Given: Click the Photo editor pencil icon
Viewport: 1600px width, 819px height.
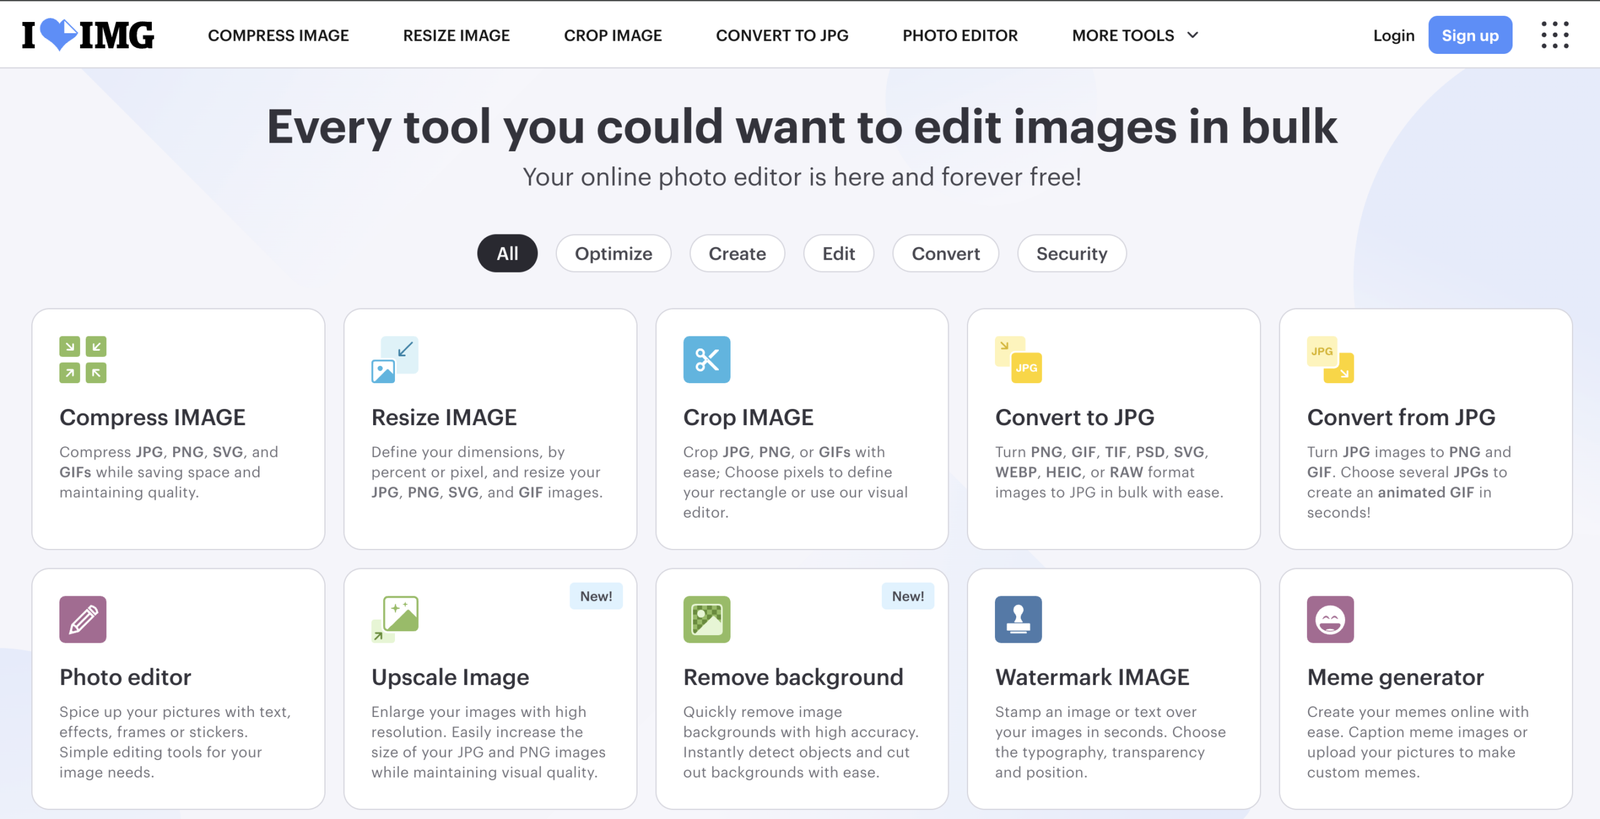Looking at the screenshot, I should point(83,620).
